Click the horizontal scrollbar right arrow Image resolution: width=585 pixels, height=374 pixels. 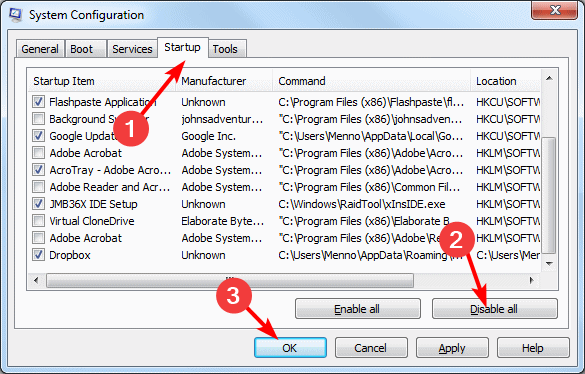531,280
